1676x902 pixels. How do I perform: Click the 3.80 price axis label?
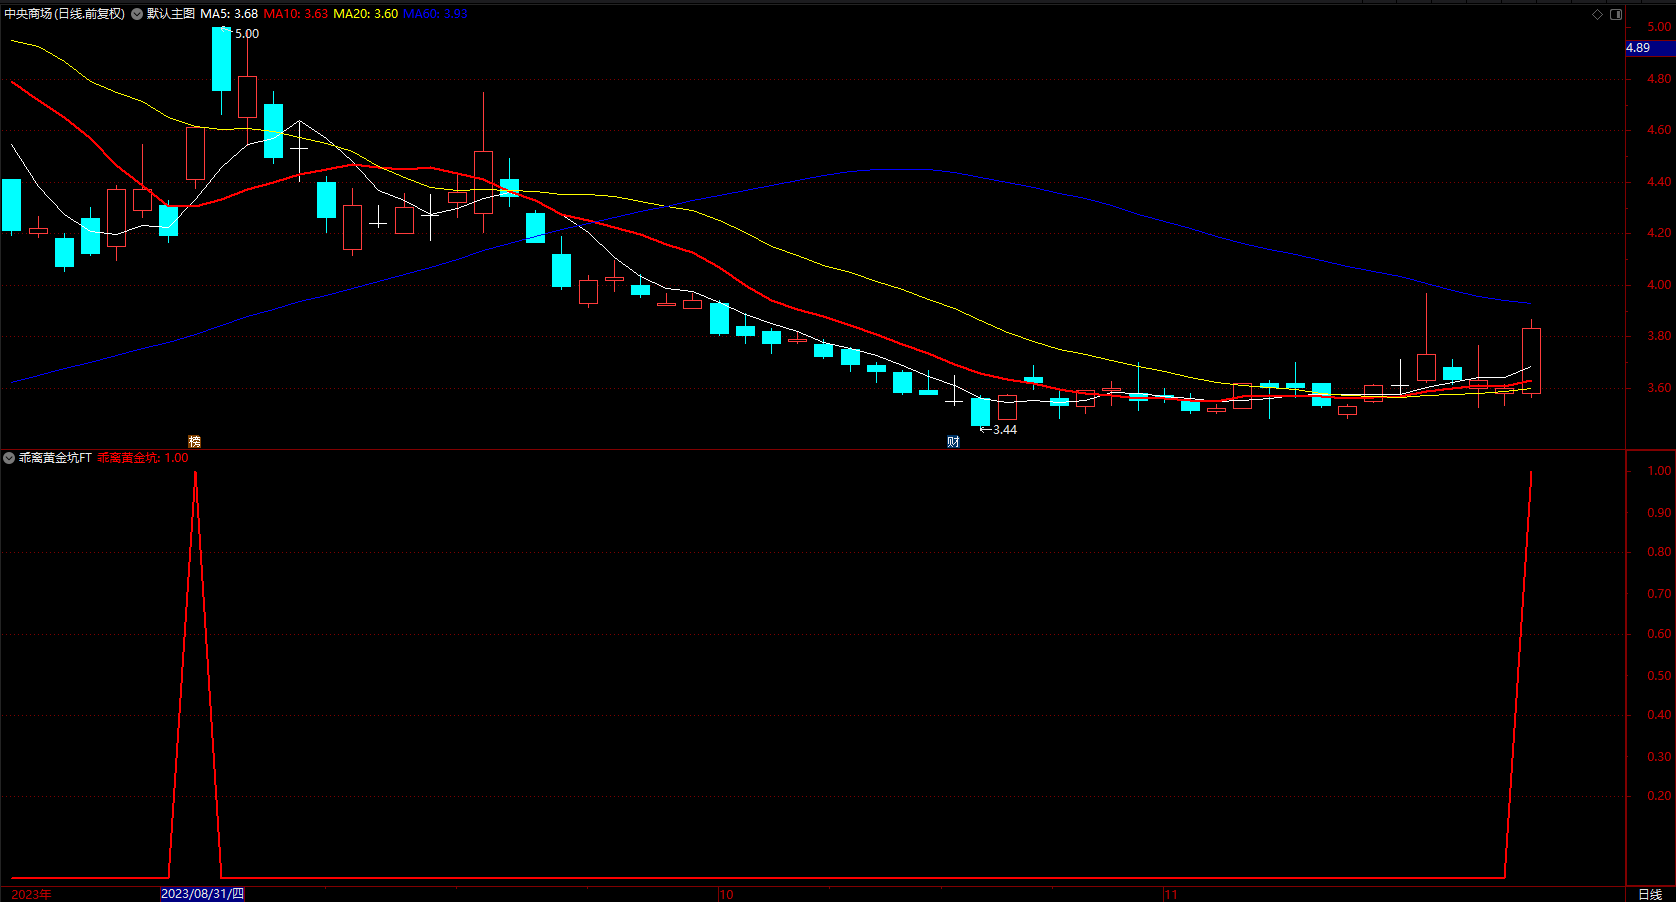coord(1659,336)
